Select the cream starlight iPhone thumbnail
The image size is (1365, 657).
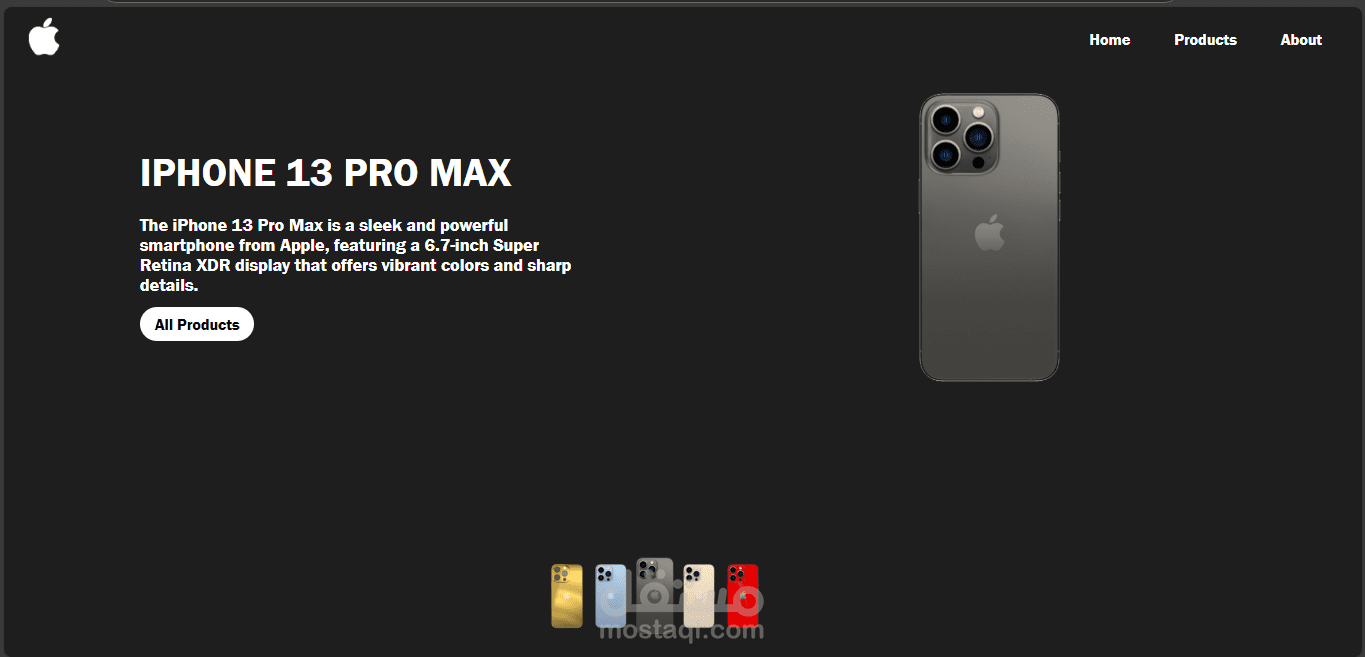698,596
